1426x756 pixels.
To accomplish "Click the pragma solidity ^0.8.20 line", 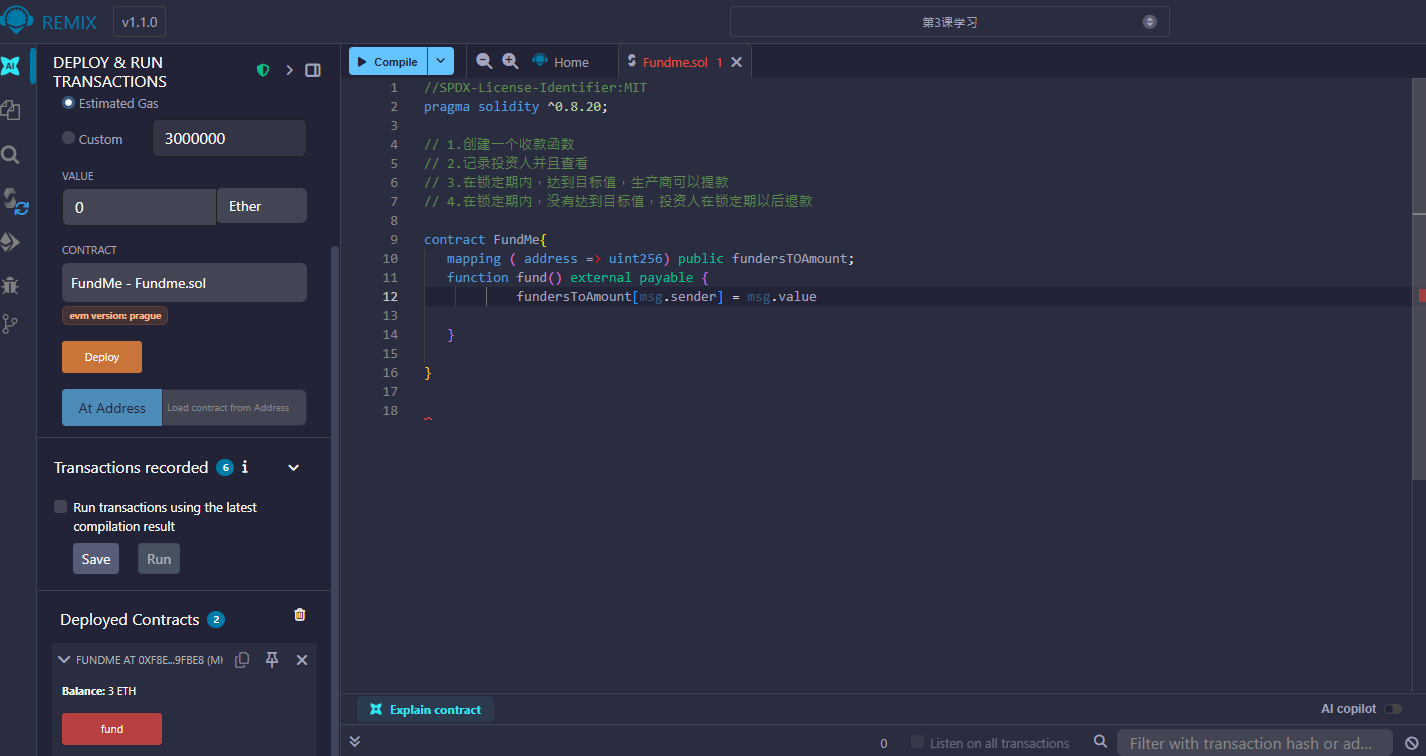I will click(515, 107).
